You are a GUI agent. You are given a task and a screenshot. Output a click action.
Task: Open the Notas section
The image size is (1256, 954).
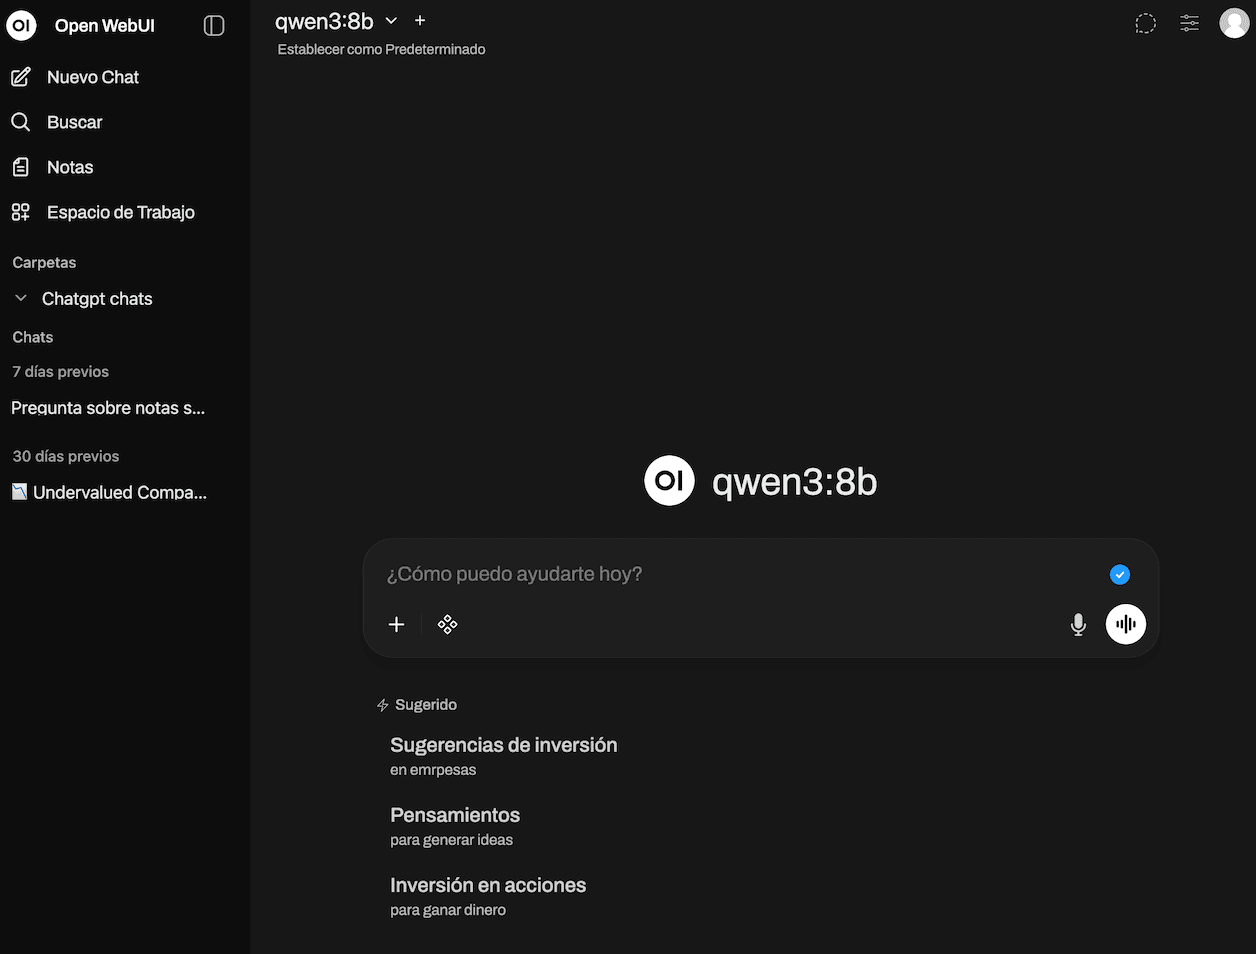point(69,167)
